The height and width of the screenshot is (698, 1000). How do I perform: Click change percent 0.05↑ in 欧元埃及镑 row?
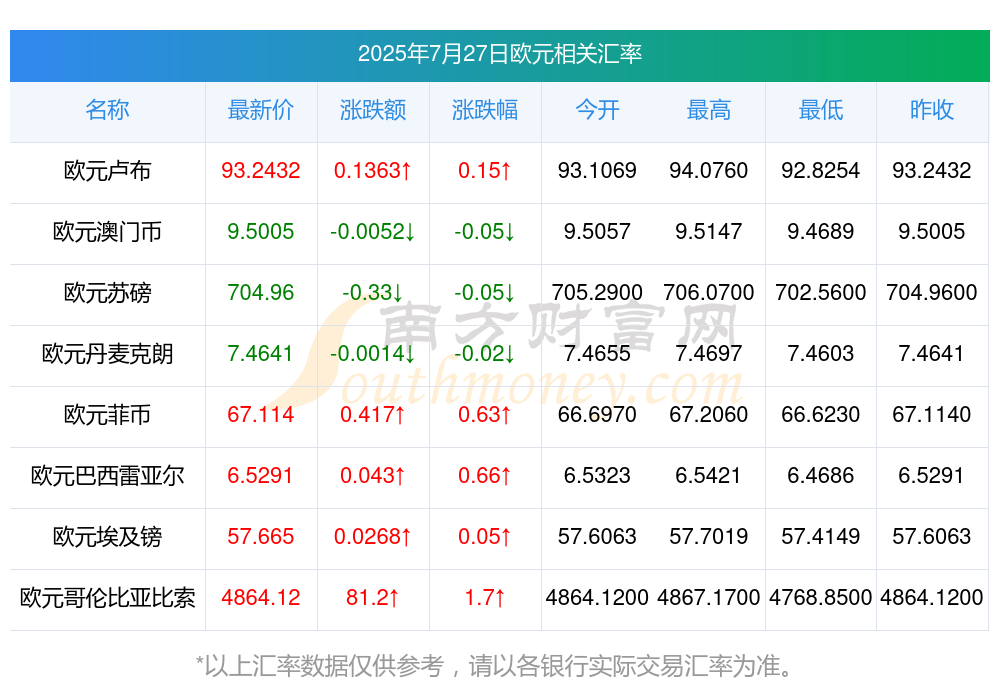pos(485,537)
